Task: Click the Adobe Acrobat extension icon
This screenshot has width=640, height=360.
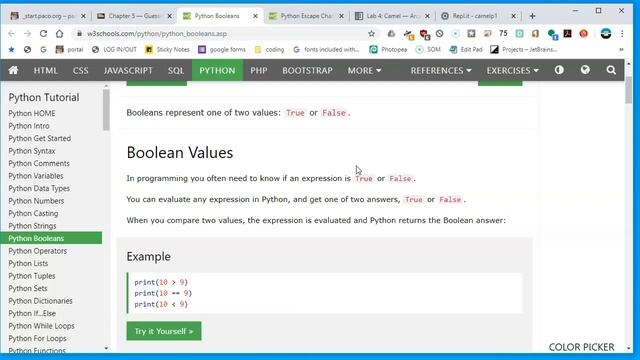Action: click(567, 33)
